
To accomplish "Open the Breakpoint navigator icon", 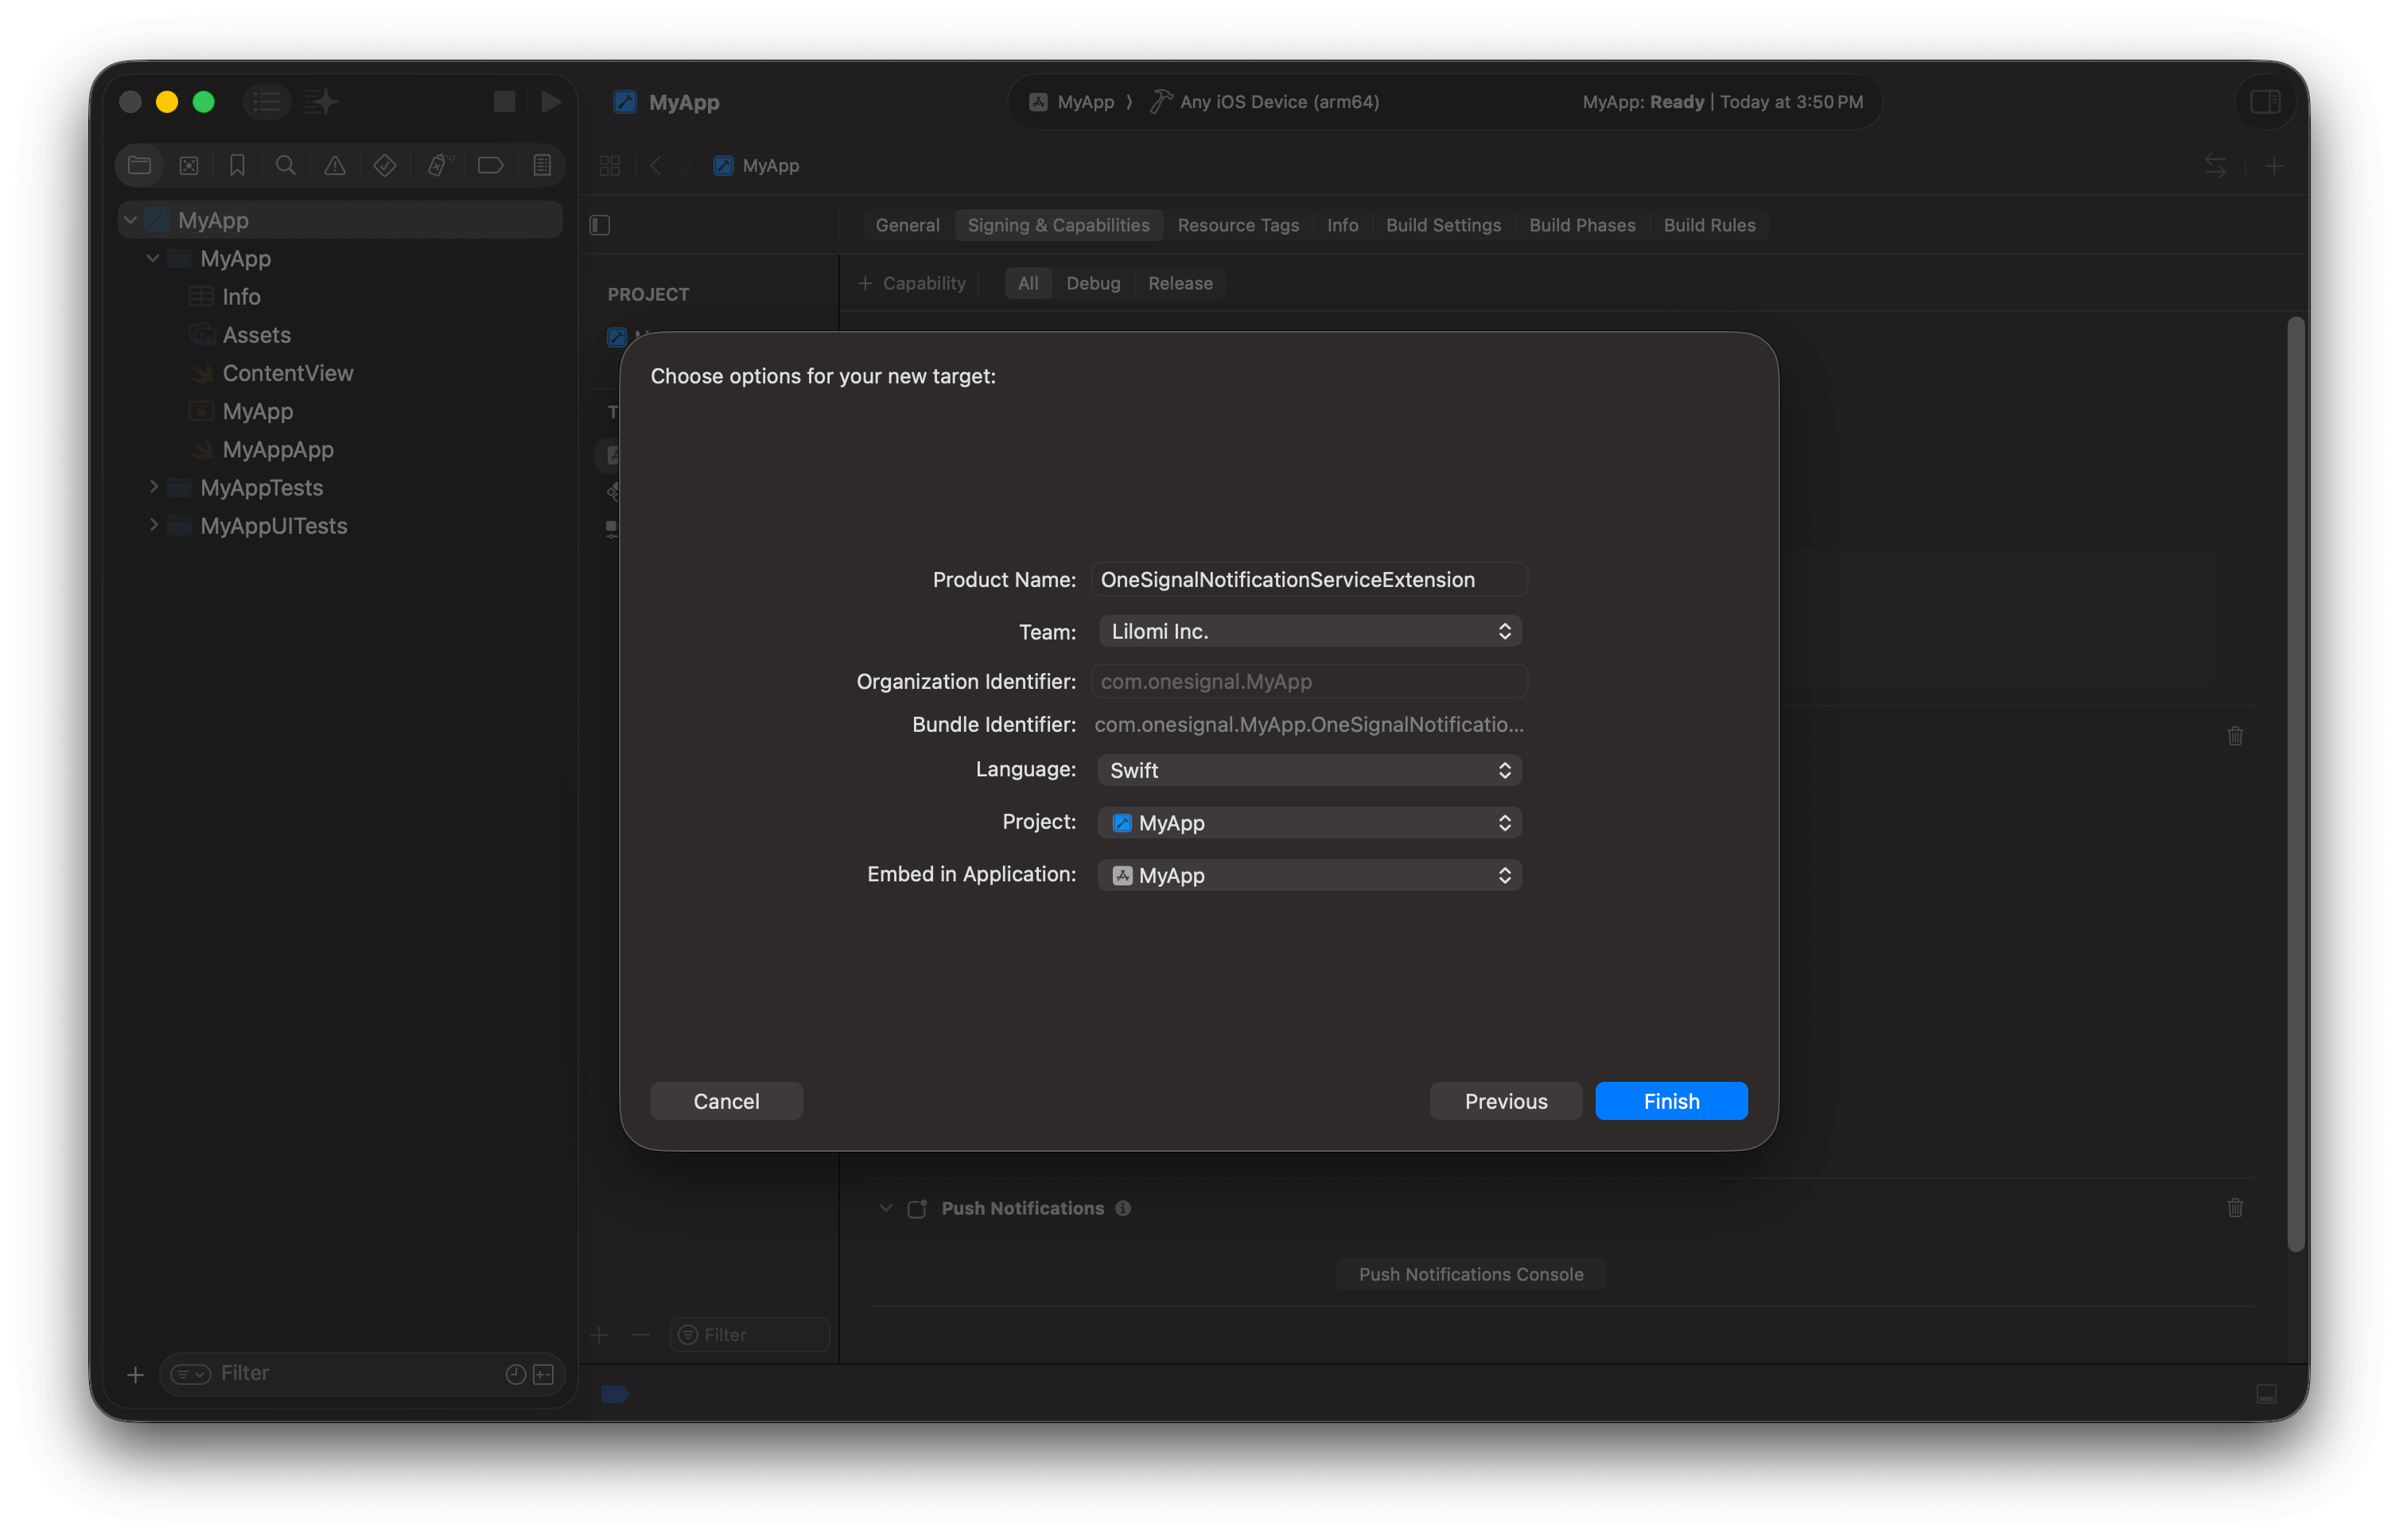I will click(x=490, y=165).
